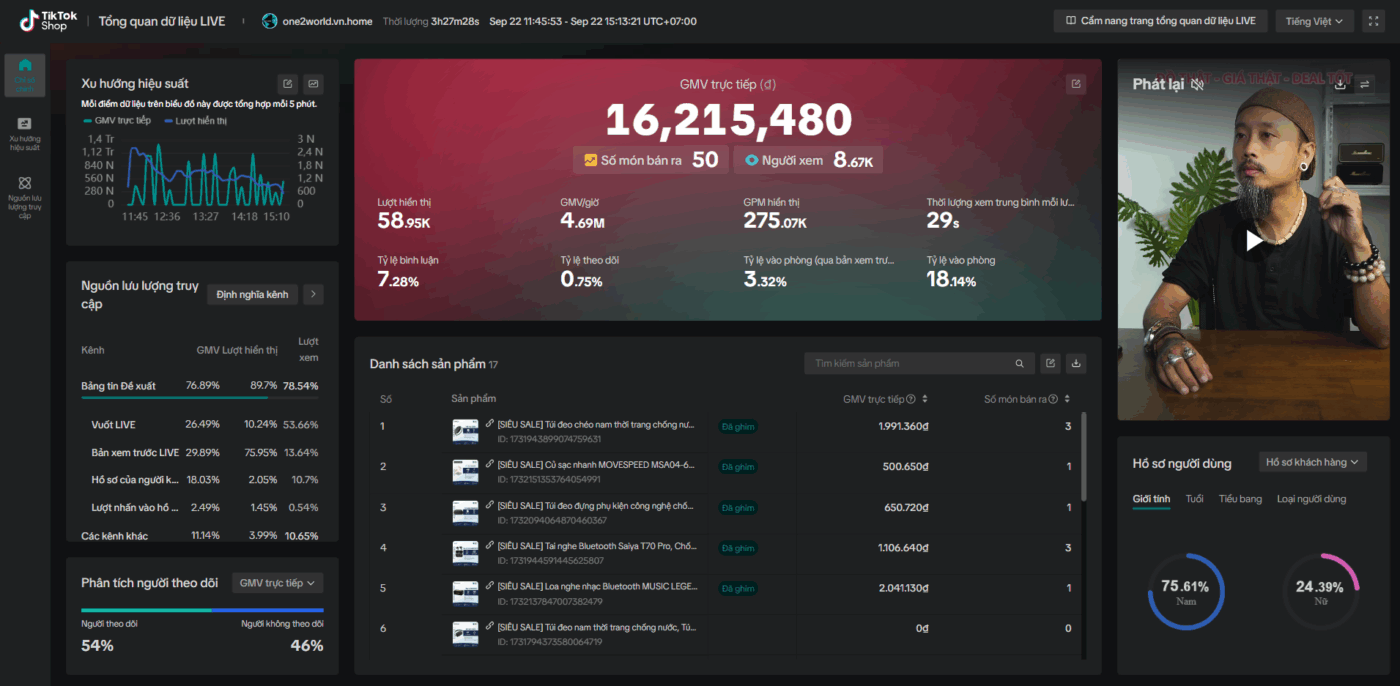This screenshot has width=1400, height=686.
Task: Click the edit icon on the GMV trực tiếp card
Action: pos(1076,84)
